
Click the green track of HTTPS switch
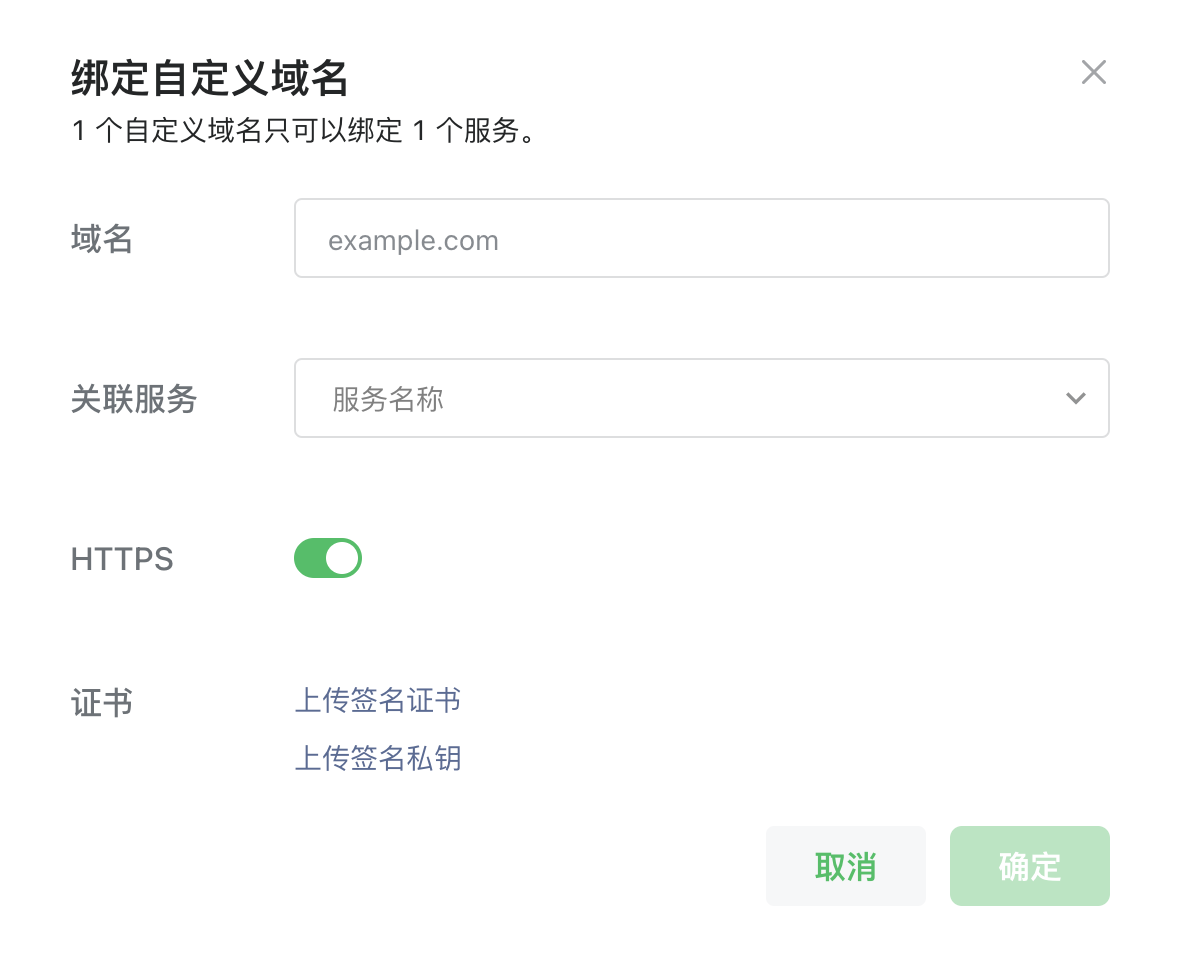click(310, 558)
